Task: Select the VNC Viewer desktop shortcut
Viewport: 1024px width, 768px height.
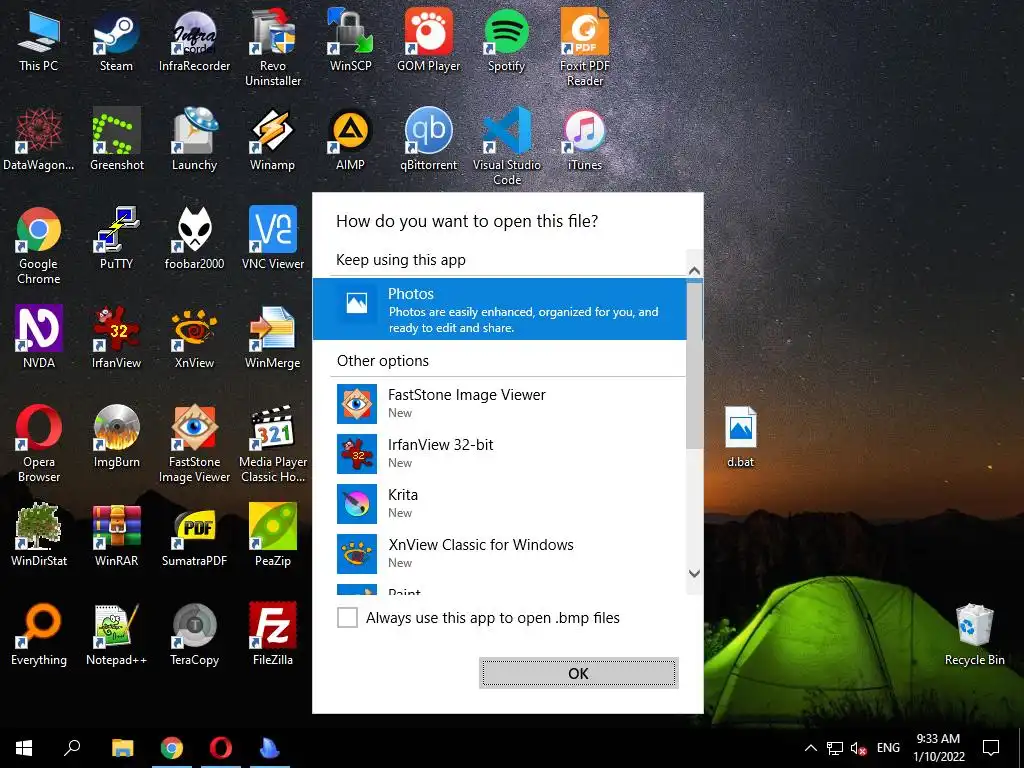Action: 273,238
